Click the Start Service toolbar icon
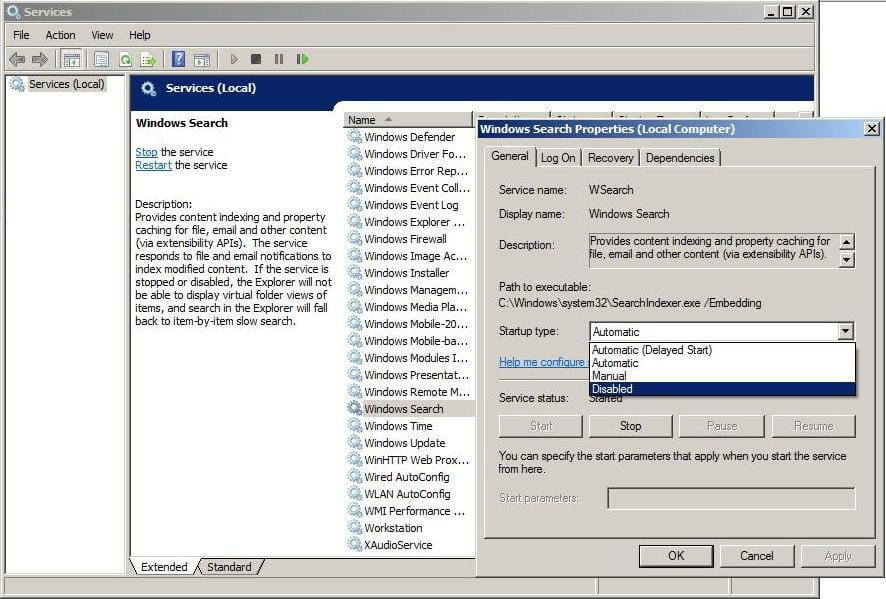The image size is (886, 599). click(234, 59)
